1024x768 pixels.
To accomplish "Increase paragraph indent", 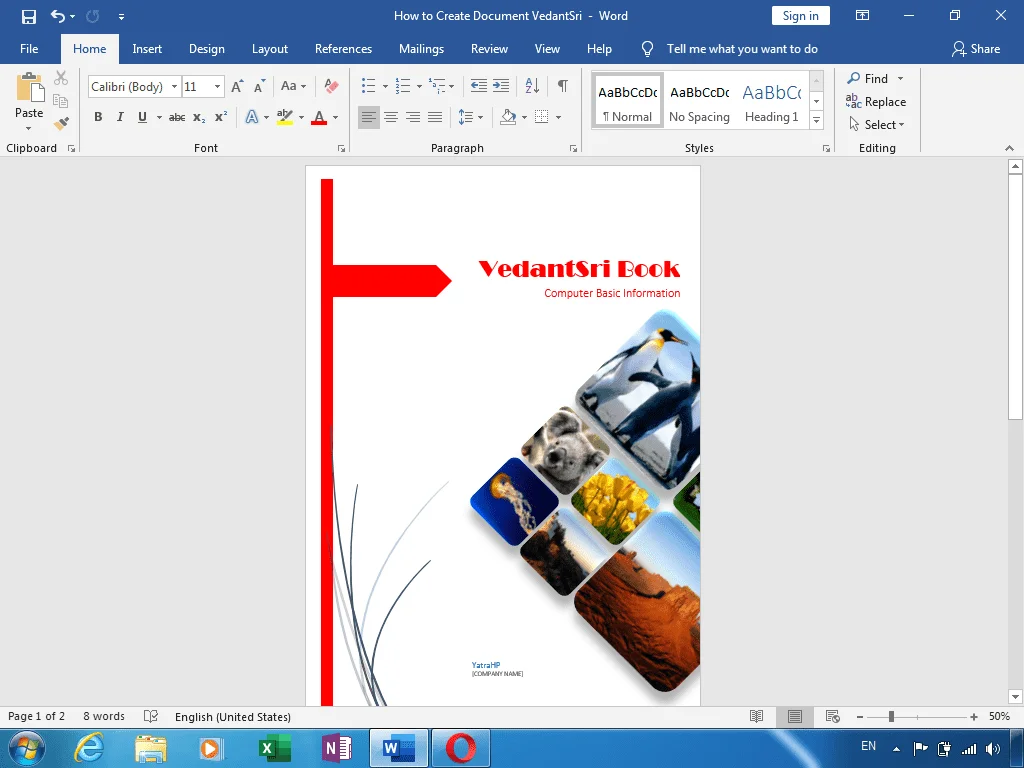I will pyautogui.click(x=501, y=86).
